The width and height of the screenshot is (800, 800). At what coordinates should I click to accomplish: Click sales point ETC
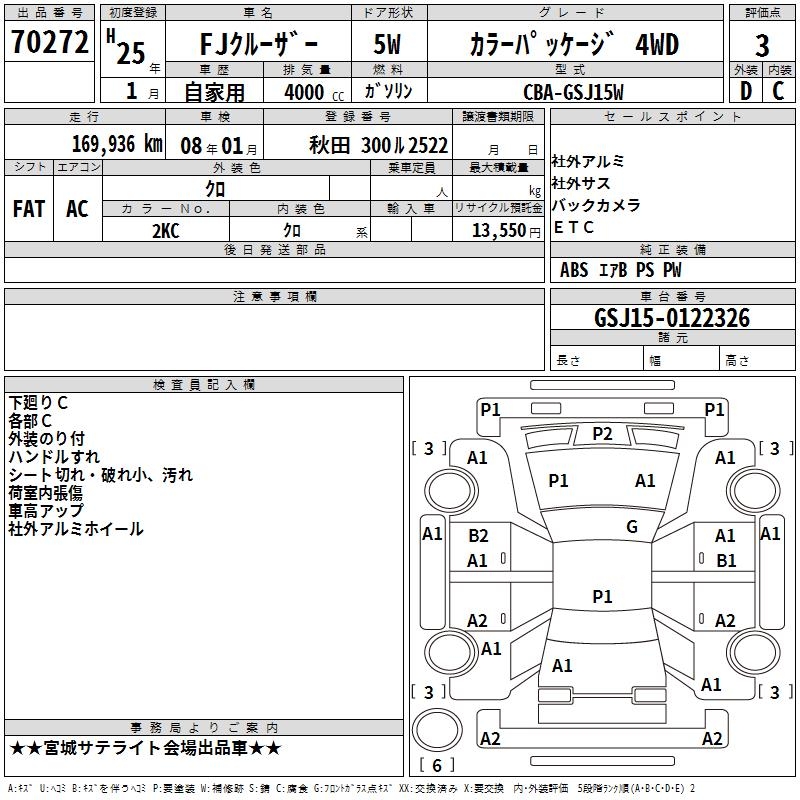[573, 227]
